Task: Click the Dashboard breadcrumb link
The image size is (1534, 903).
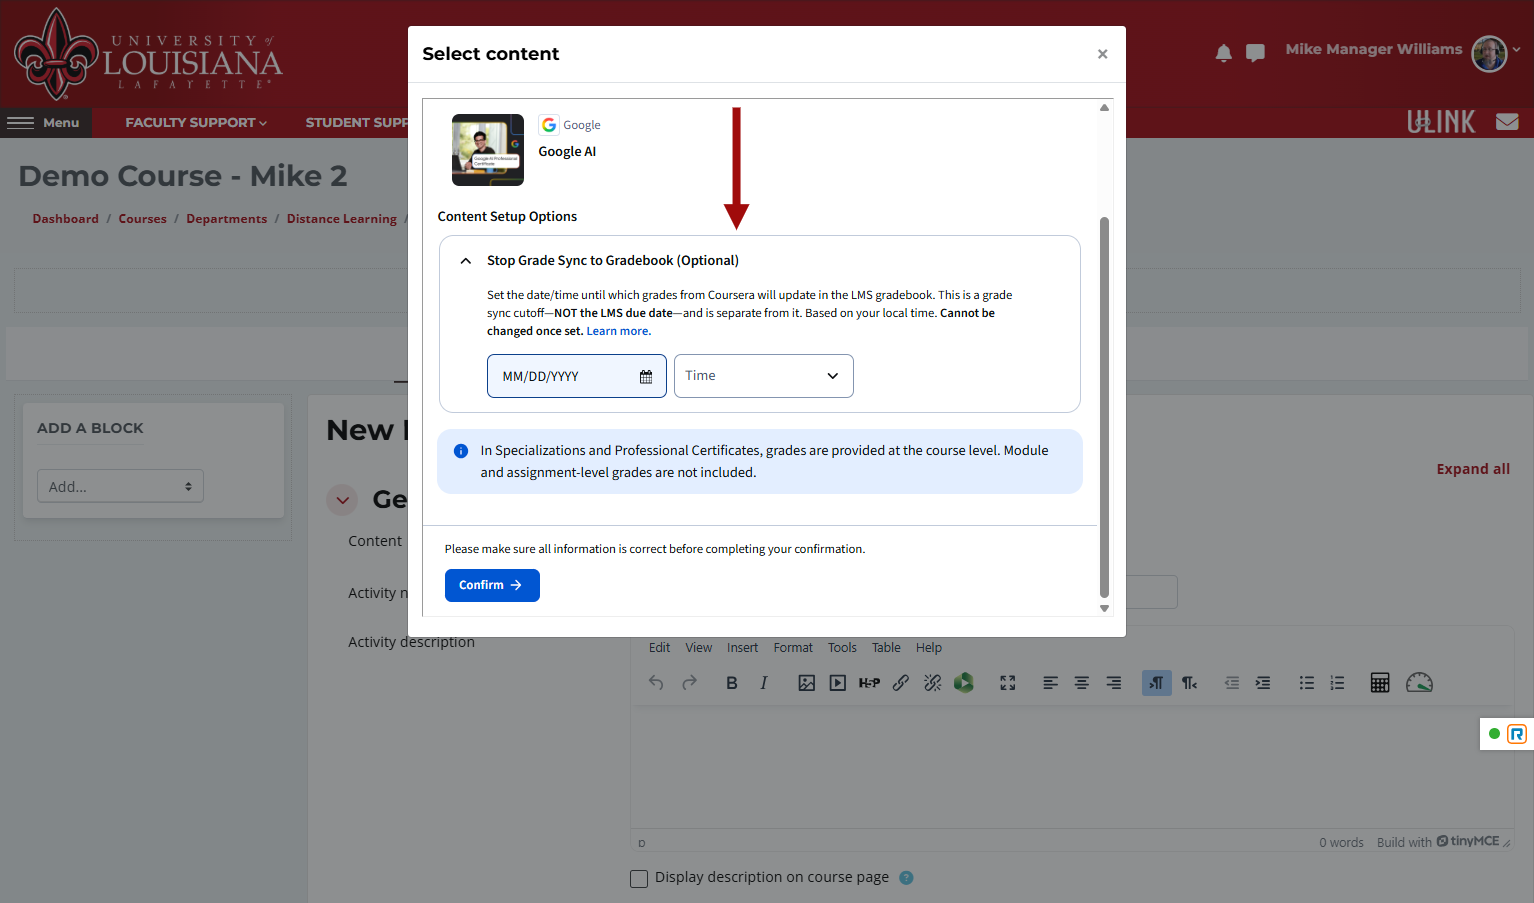Action: pyautogui.click(x=66, y=219)
